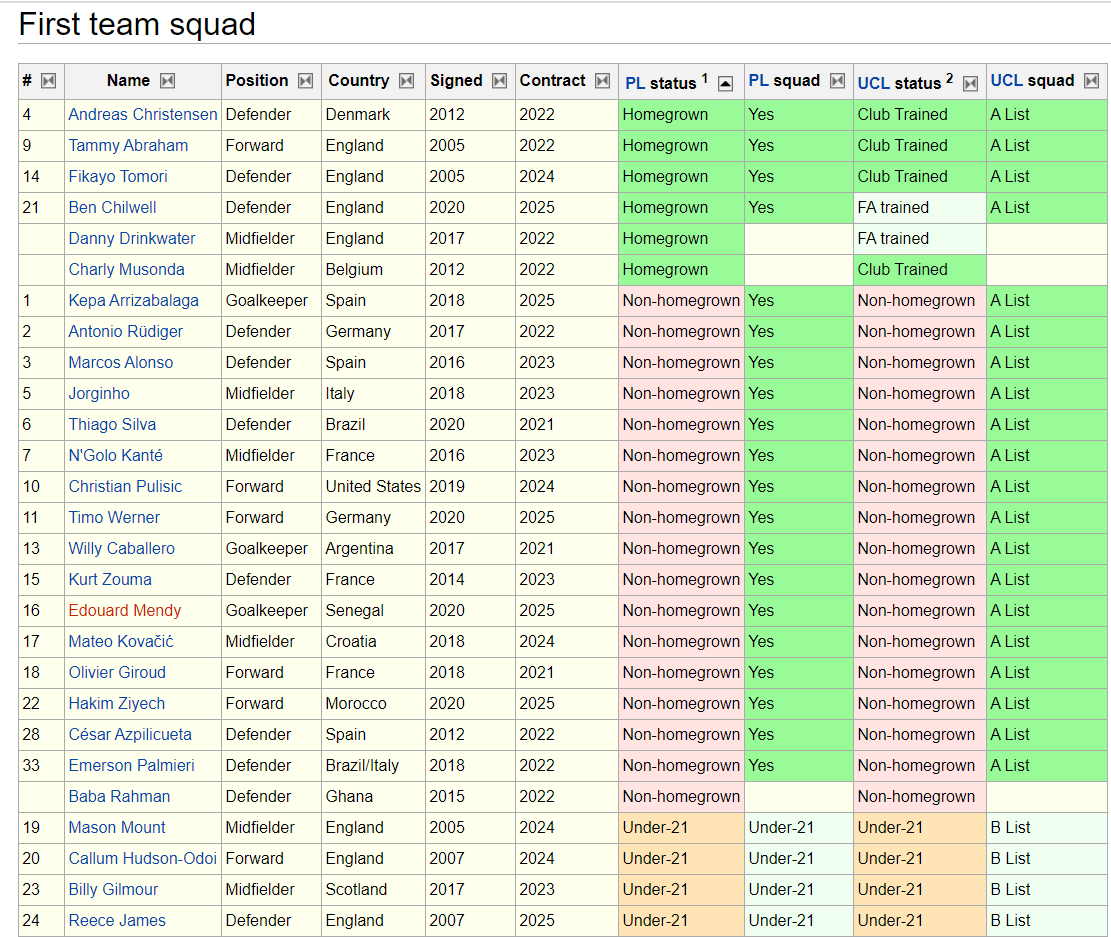1111x937 pixels.
Task: Click the Ghana country cell
Action: (x=373, y=797)
